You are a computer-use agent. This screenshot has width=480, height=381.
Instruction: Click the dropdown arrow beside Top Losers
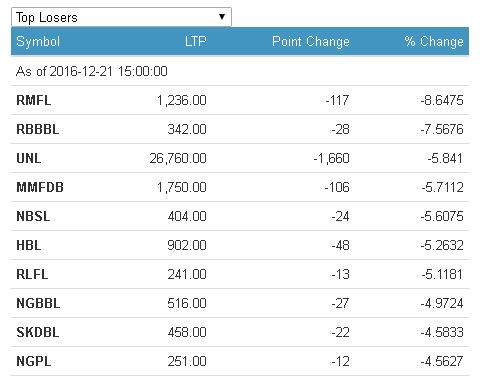[222, 16]
